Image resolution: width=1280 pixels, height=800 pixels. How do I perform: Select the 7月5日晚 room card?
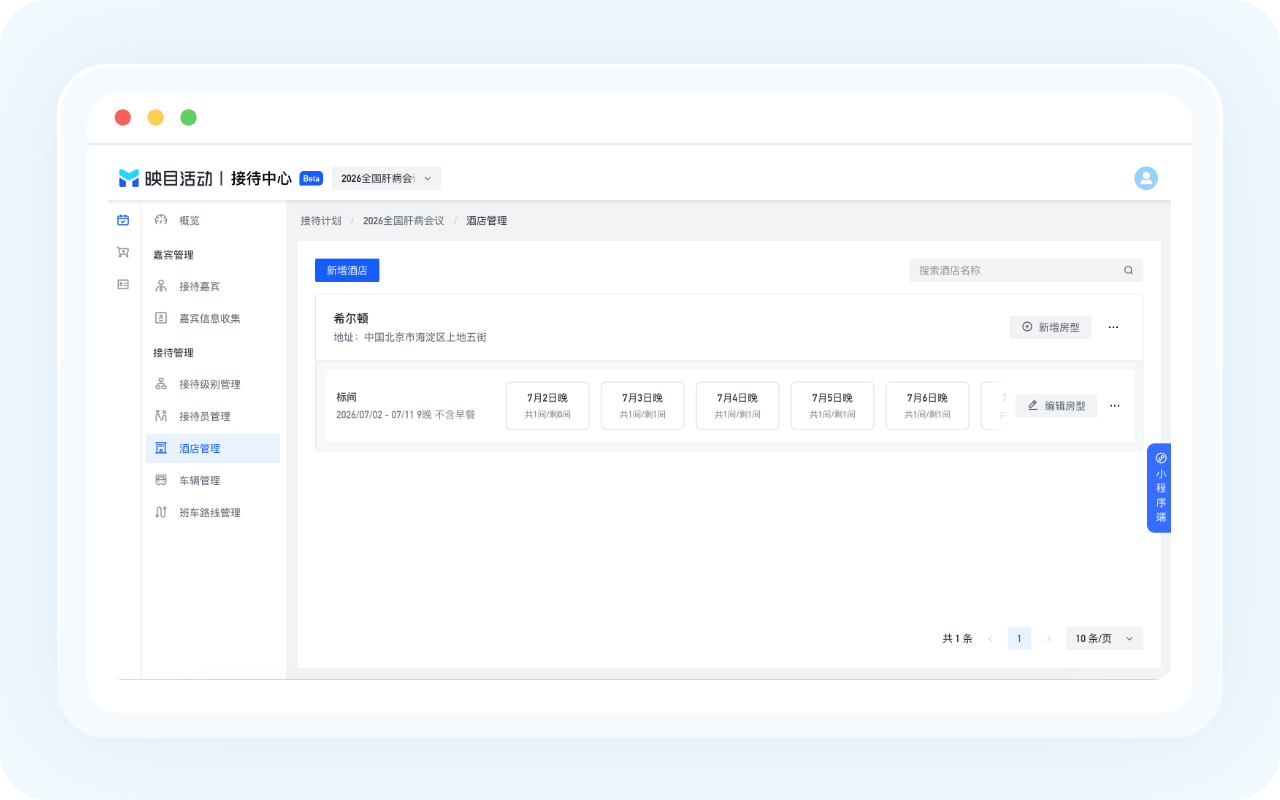coord(832,406)
